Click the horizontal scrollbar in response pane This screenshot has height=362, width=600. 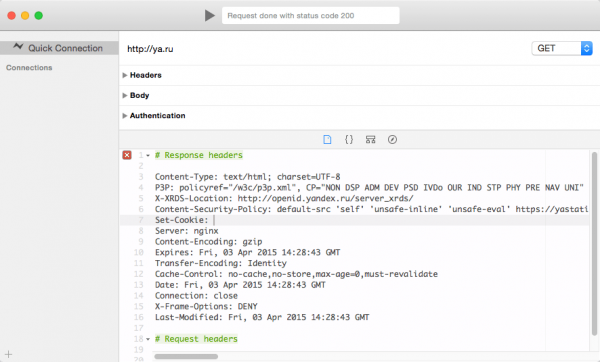click(186, 357)
